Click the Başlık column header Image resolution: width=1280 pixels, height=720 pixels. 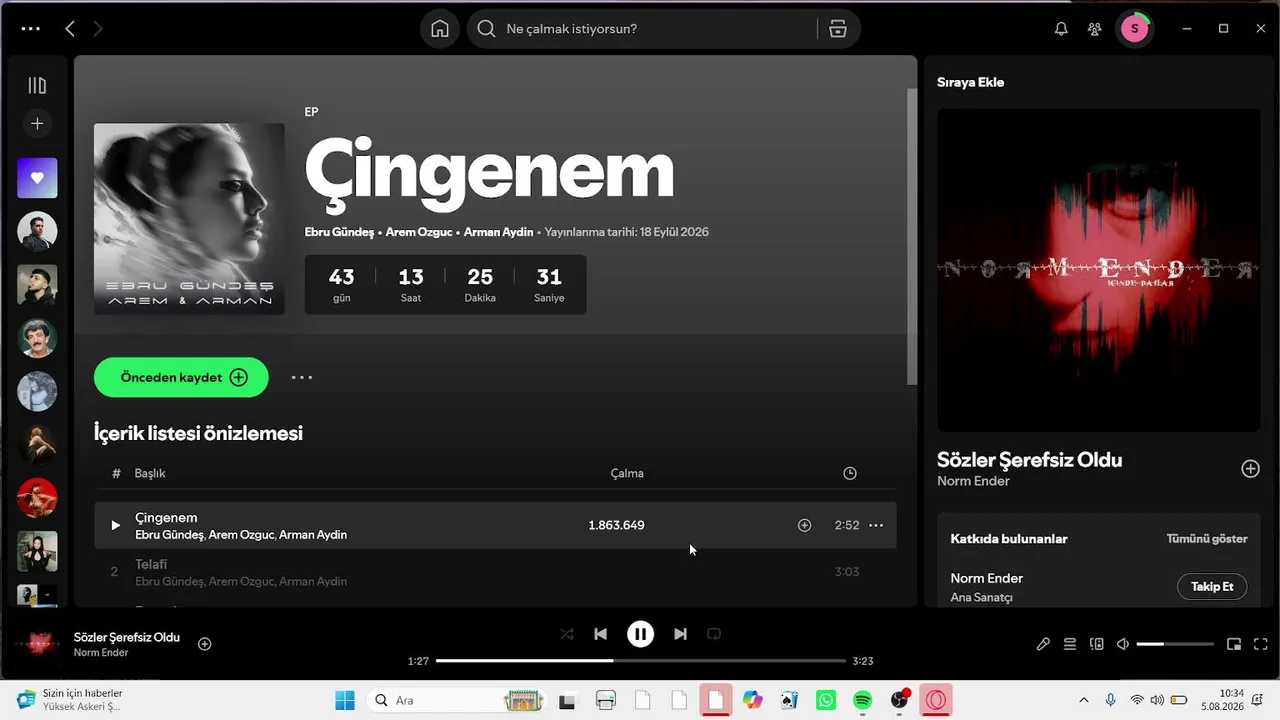pos(150,473)
